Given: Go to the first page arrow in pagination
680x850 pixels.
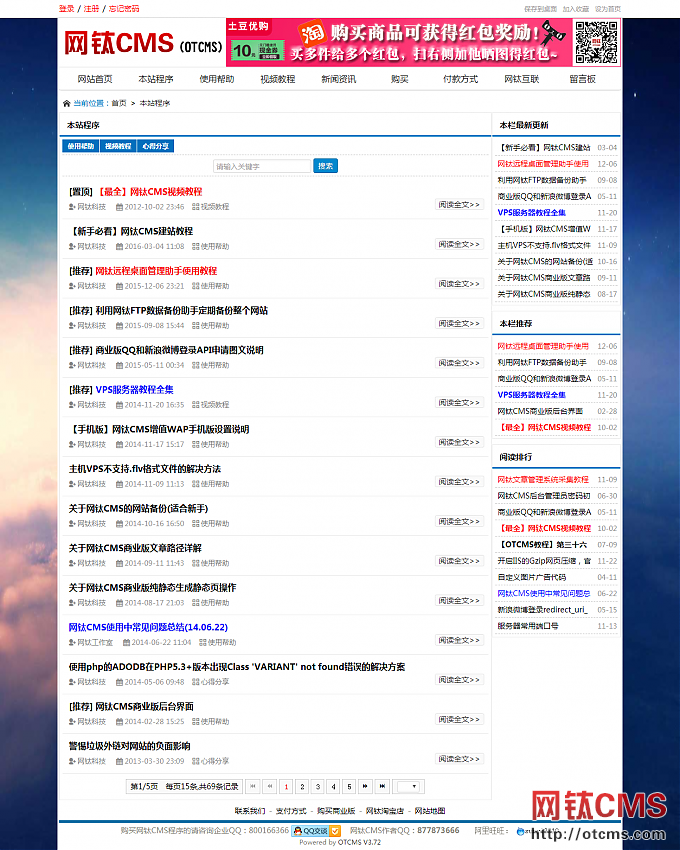Looking at the screenshot, I should click(x=253, y=786).
